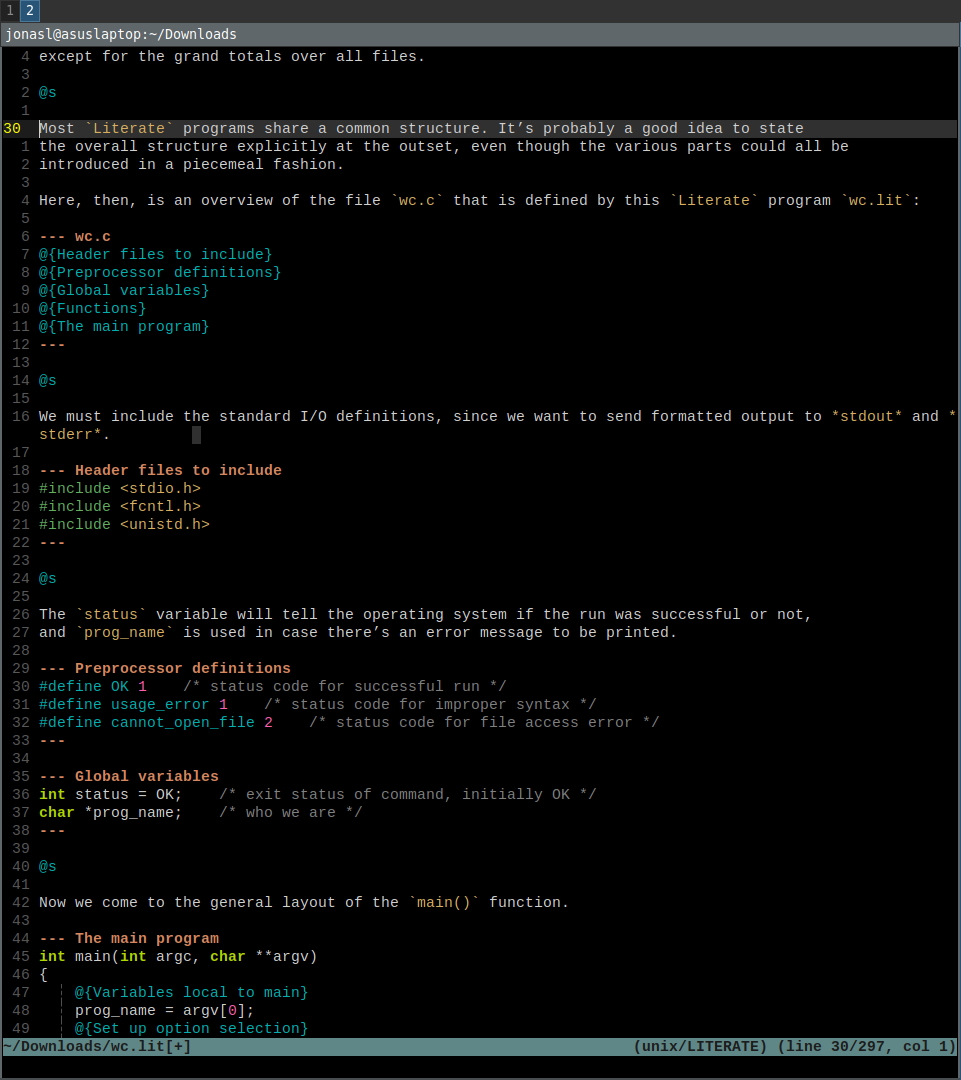The height and width of the screenshot is (1080, 961).
Task: Click the '#define usage_error 1' line
Action: click(318, 705)
